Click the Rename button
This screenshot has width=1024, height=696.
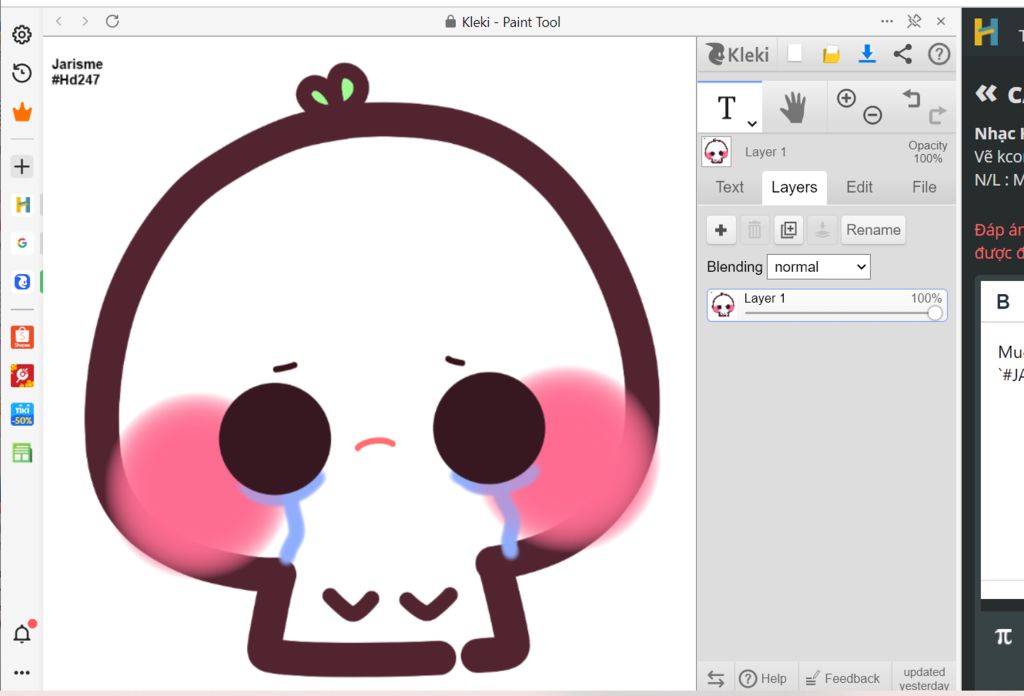pyautogui.click(x=873, y=230)
